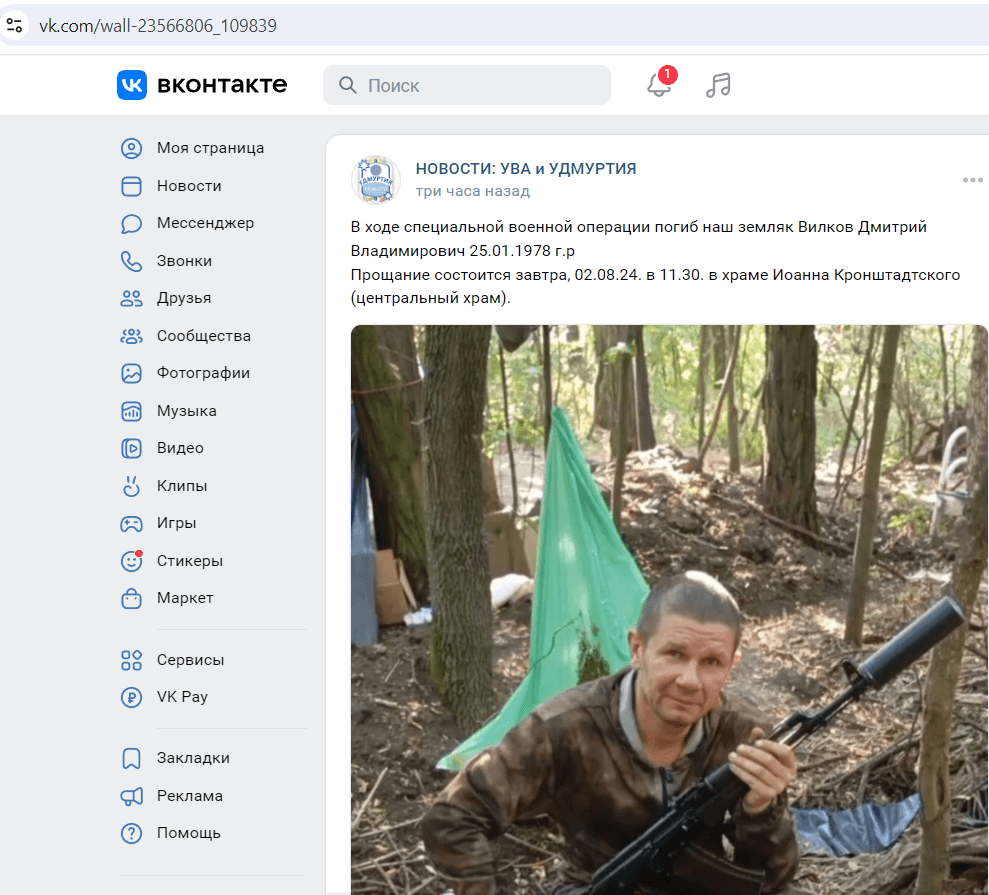Click the Clips icon in sidebar
989x895 pixels.
coord(131,486)
